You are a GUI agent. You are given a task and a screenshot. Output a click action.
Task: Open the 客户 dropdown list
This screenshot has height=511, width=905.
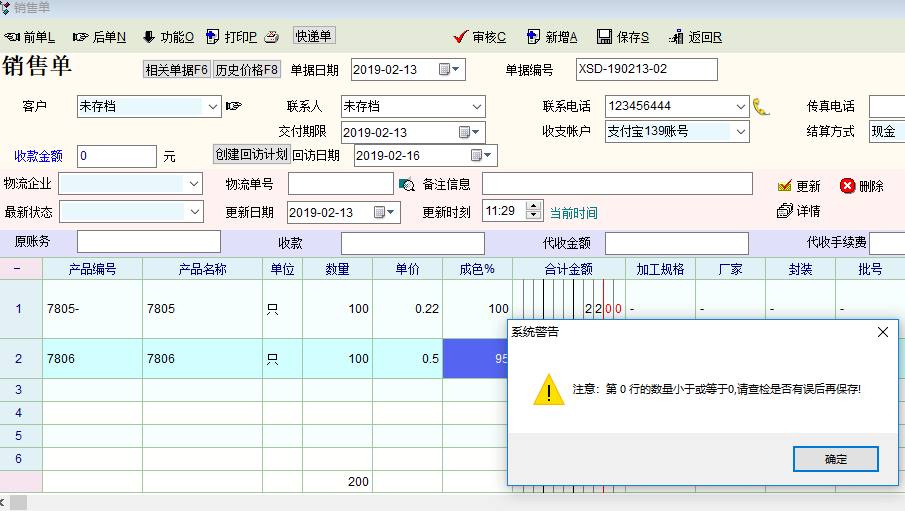tap(212, 106)
